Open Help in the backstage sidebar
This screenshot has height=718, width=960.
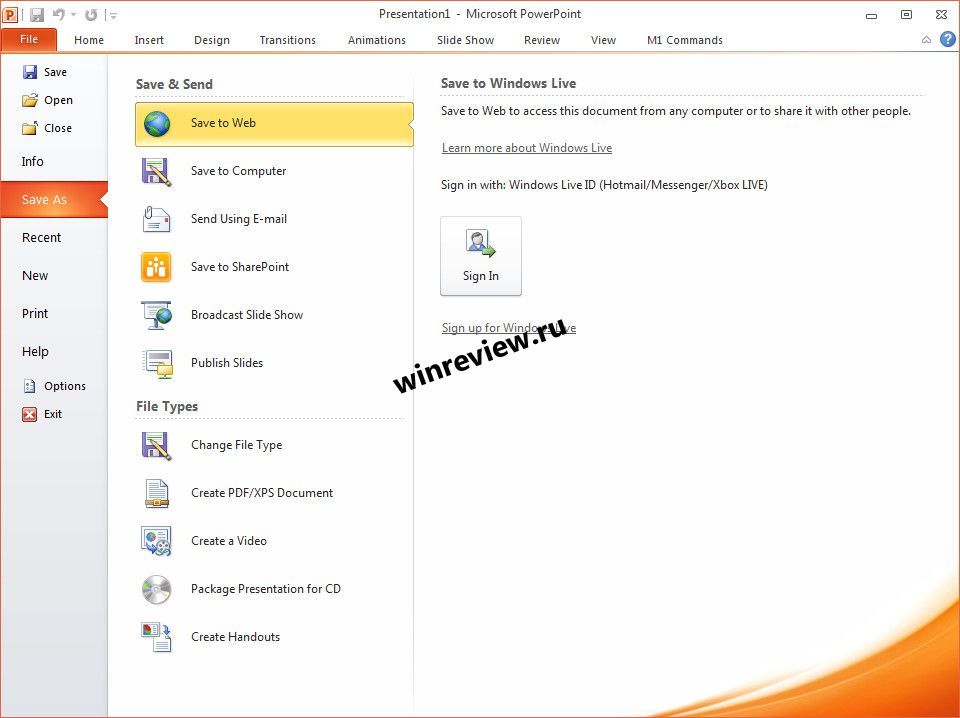click(35, 351)
